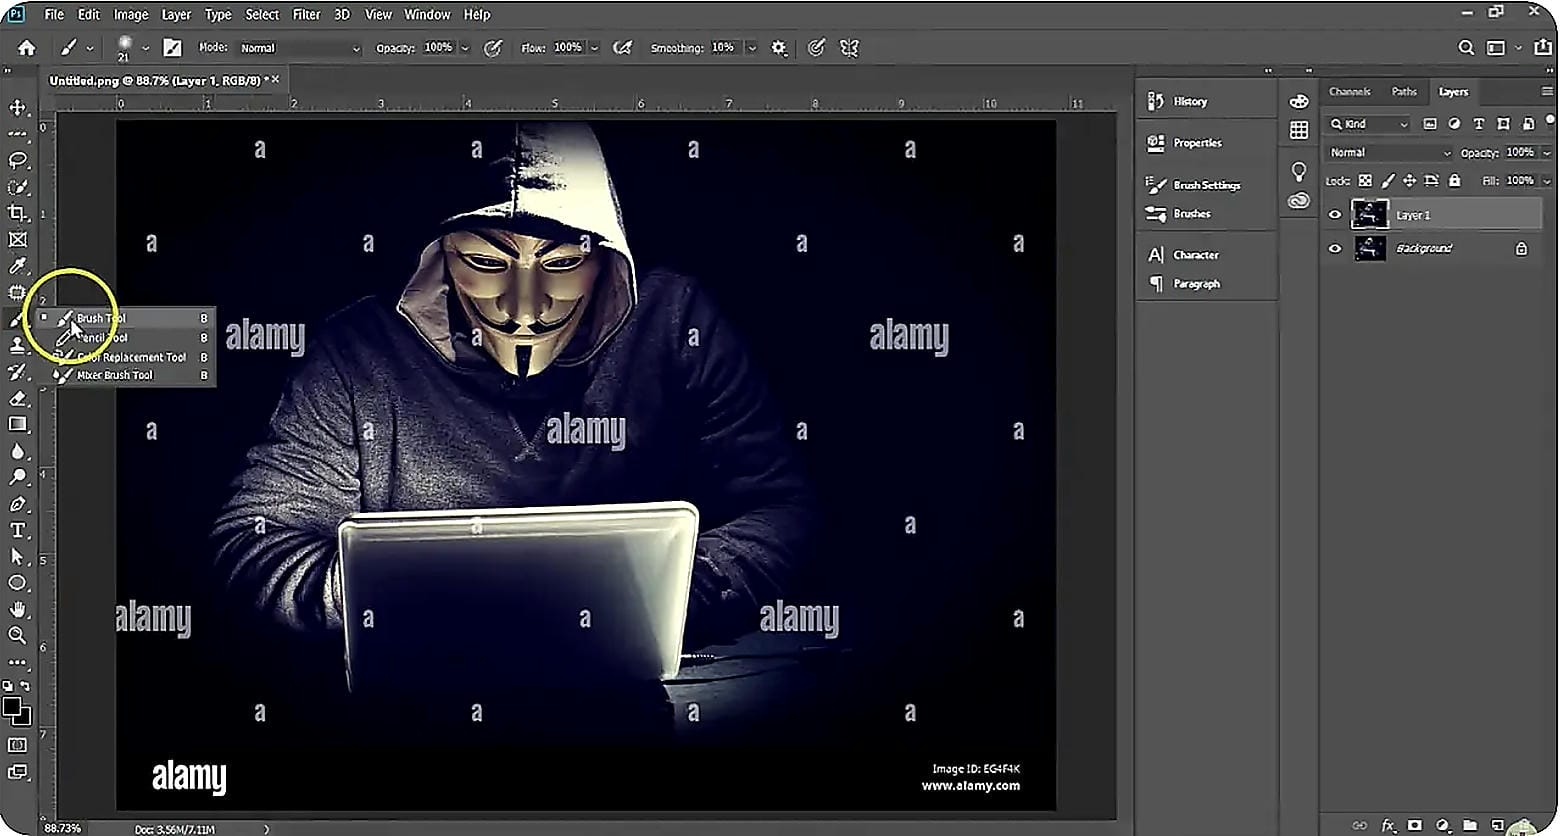Viewport: 1560px width, 836px height.
Task: Select the Crop tool
Action: point(17,213)
